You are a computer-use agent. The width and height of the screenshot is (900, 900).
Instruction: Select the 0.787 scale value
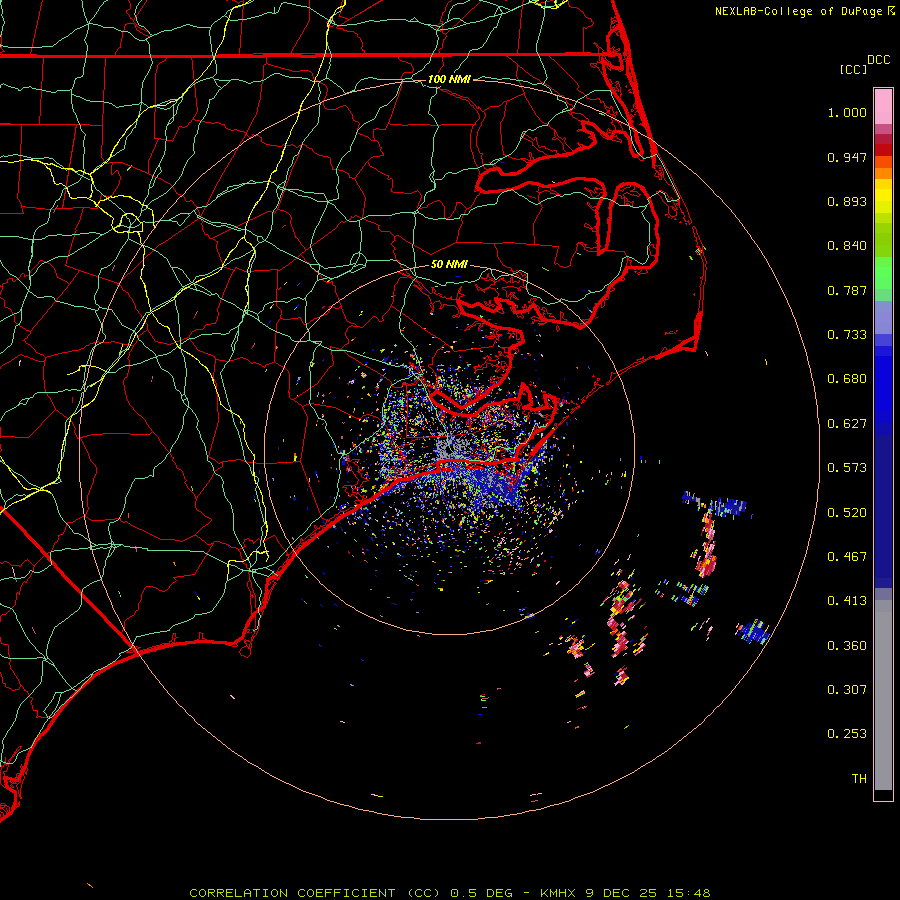pyautogui.click(x=847, y=290)
